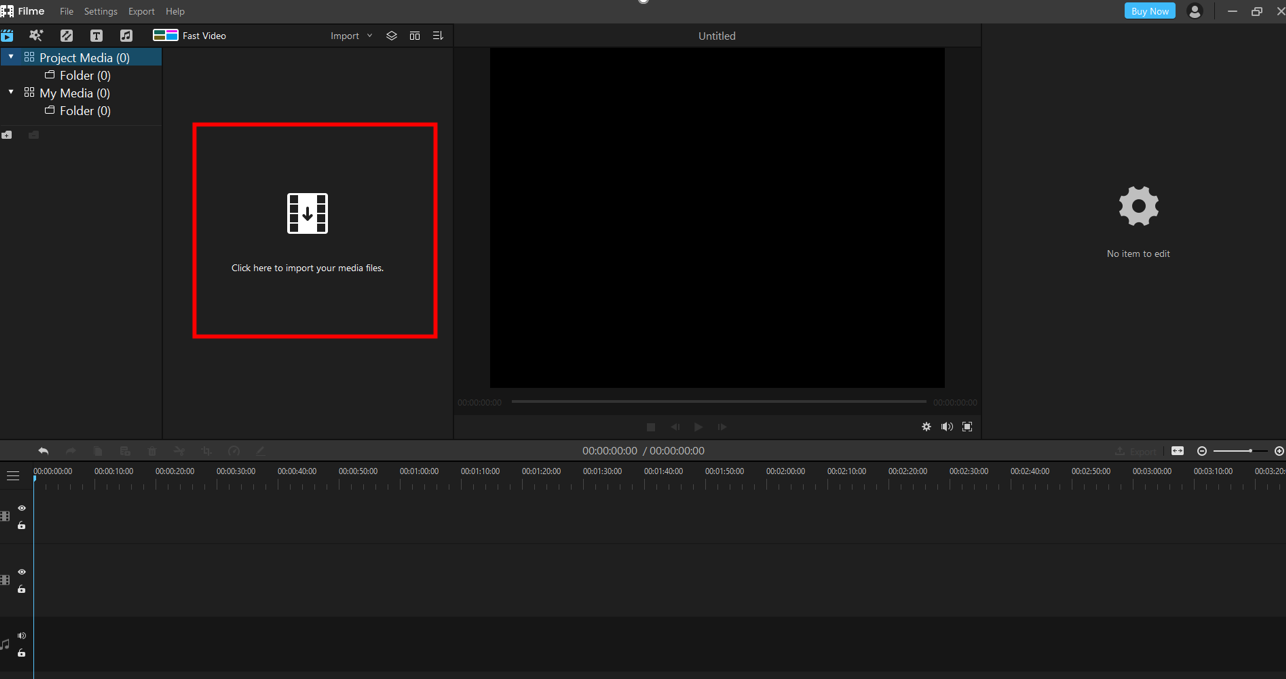Screen dimensions: 1286x679
Task: Step to the next frame
Action: tap(722, 427)
